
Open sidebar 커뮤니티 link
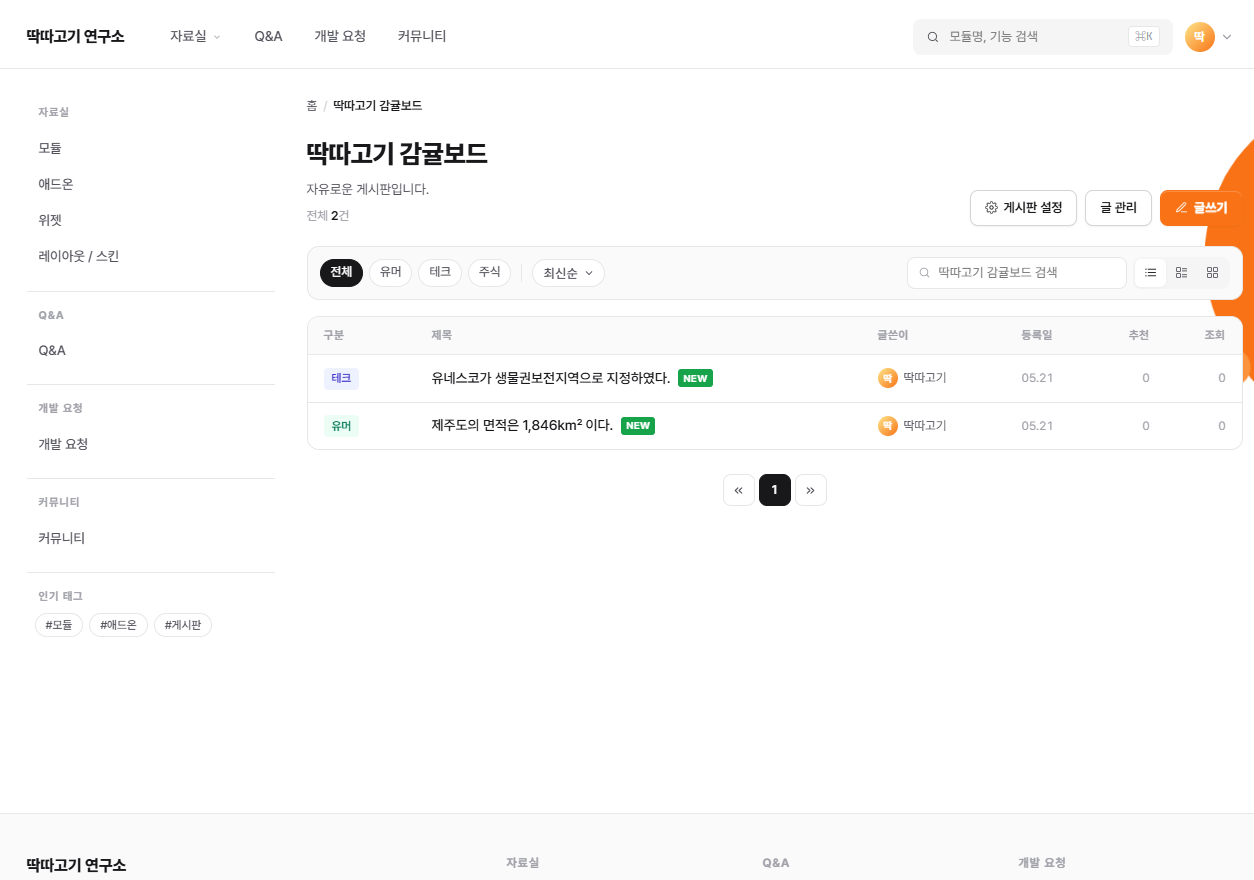click(62, 538)
